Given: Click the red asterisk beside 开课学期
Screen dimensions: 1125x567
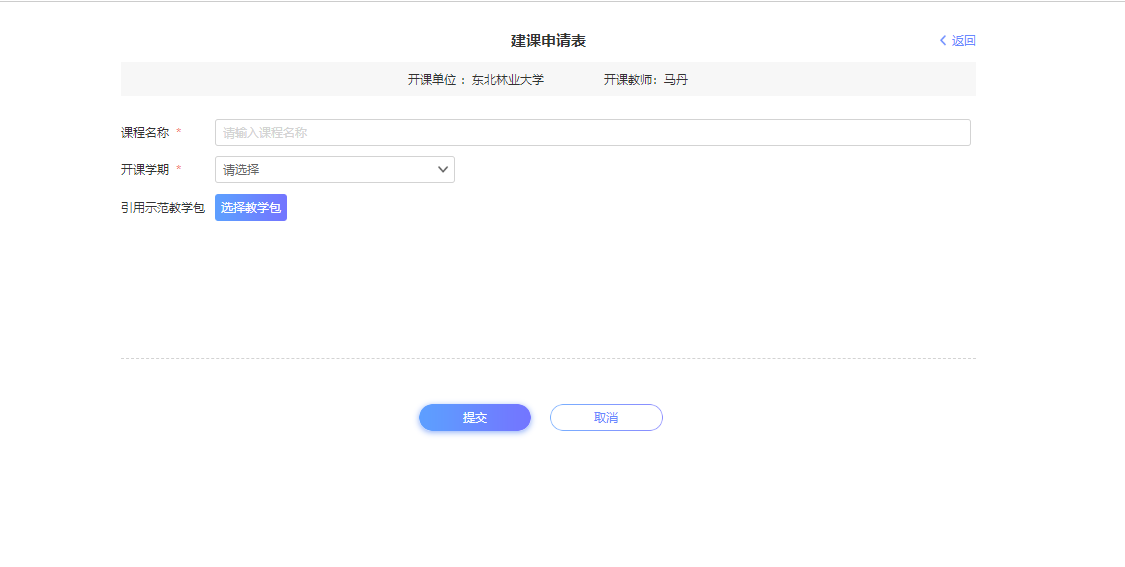Looking at the screenshot, I should tap(179, 170).
